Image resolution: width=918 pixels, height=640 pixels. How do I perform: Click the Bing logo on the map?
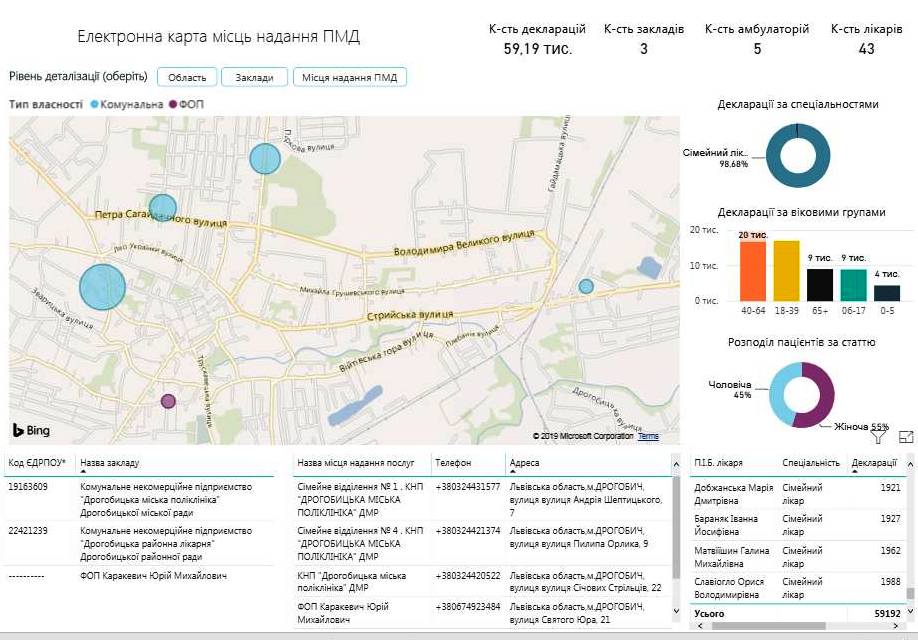tap(31, 430)
